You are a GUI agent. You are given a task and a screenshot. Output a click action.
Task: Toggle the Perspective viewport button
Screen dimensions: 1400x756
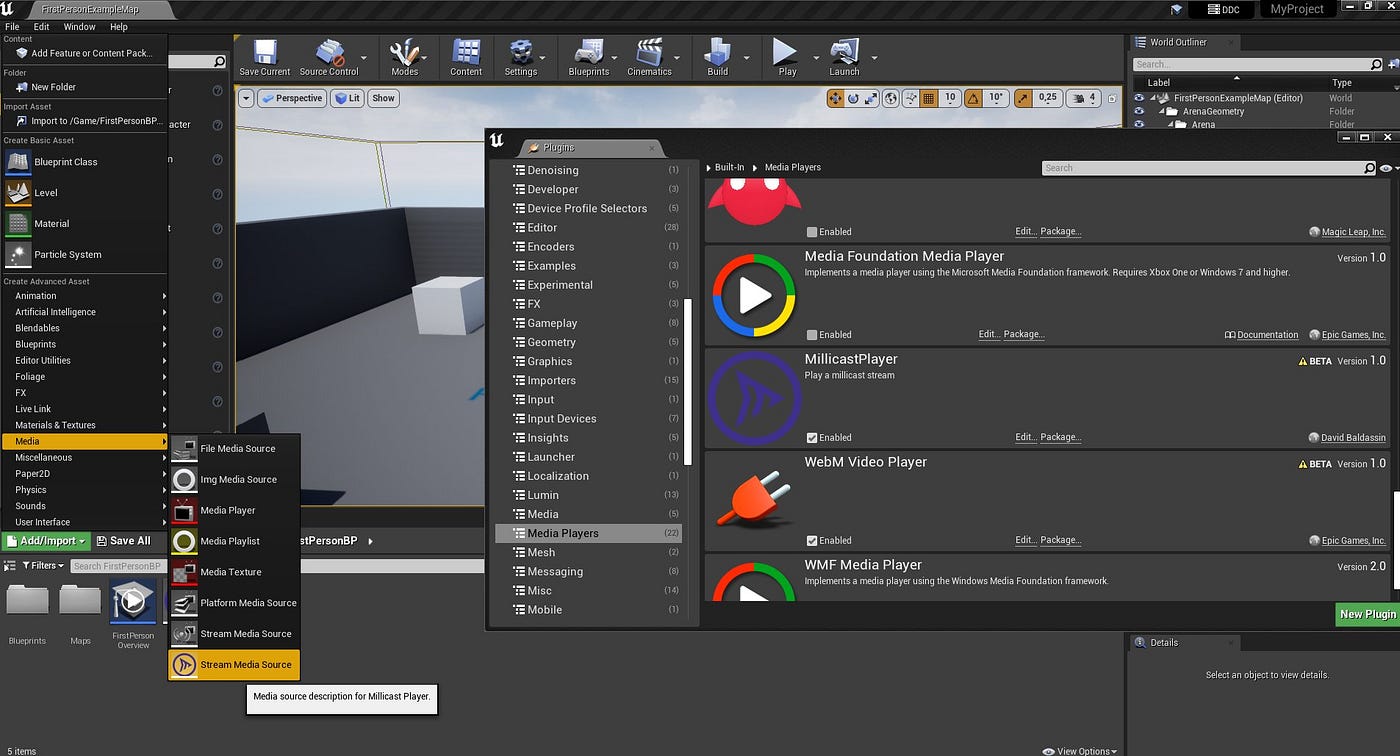pos(291,98)
